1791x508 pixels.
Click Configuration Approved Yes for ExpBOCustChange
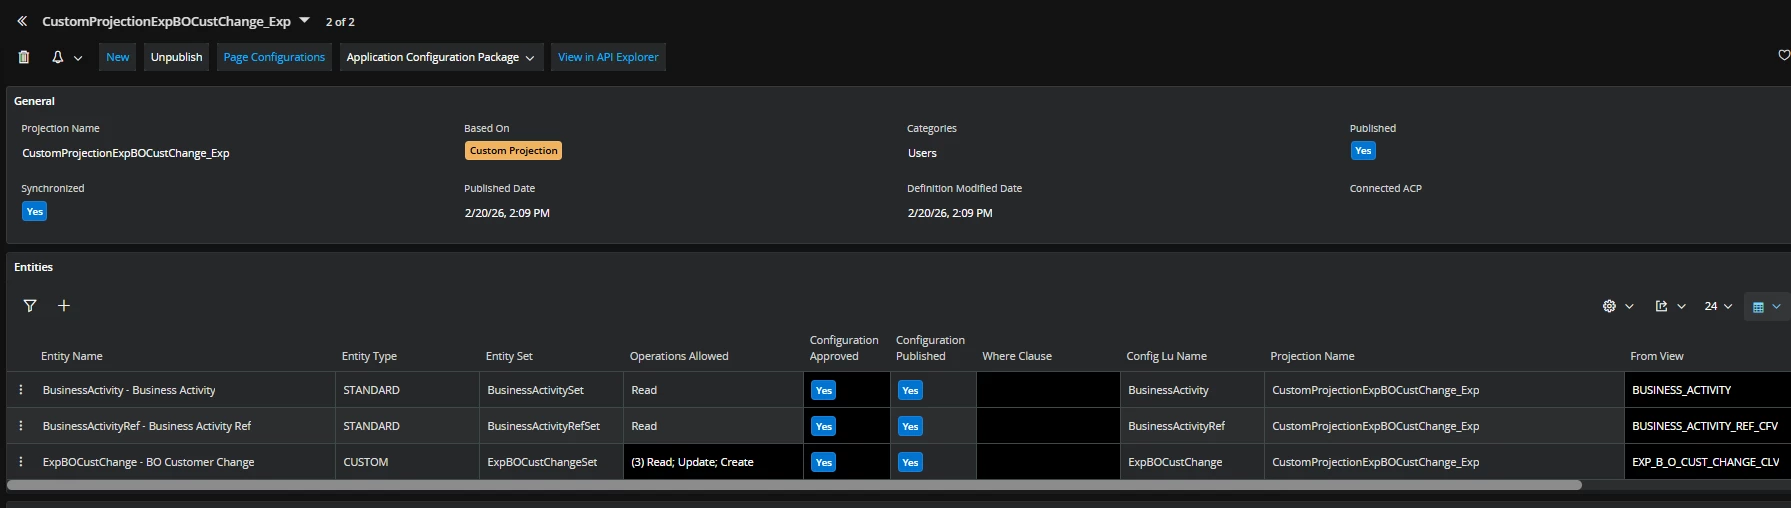point(823,462)
